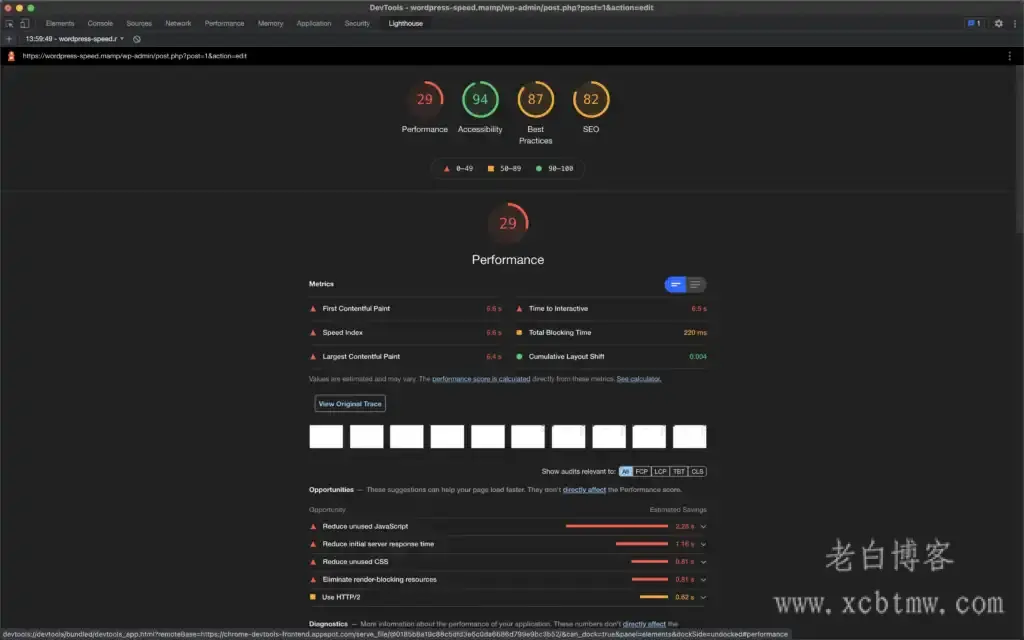
Task: Toggle the device toolbar icon
Action: 24,23
